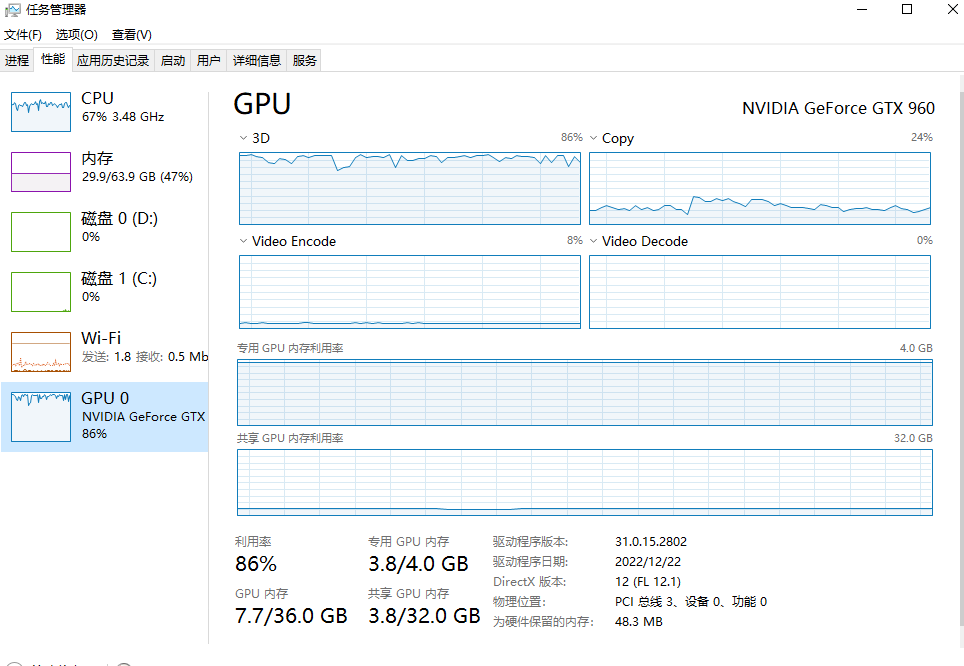Go to the 启动 tab

(173, 61)
